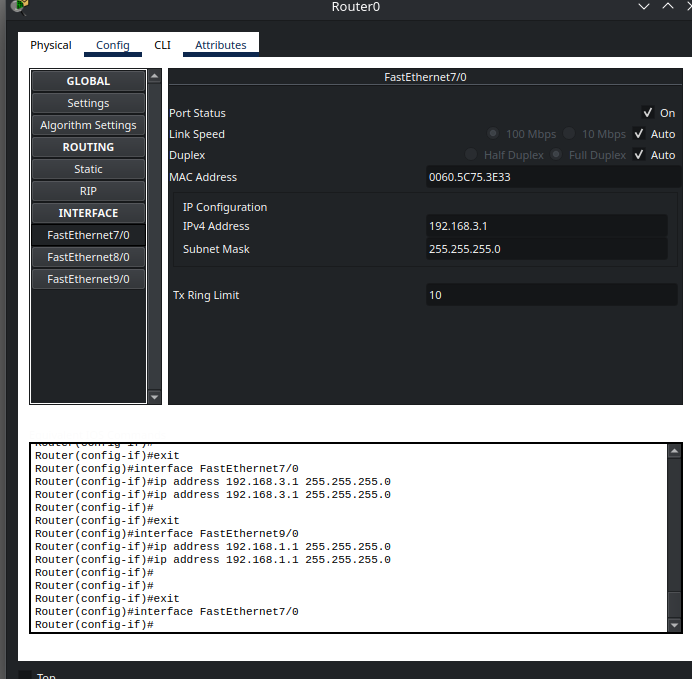Select the 100 Mbps radio button
The height and width of the screenshot is (679, 692).
(493, 134)
